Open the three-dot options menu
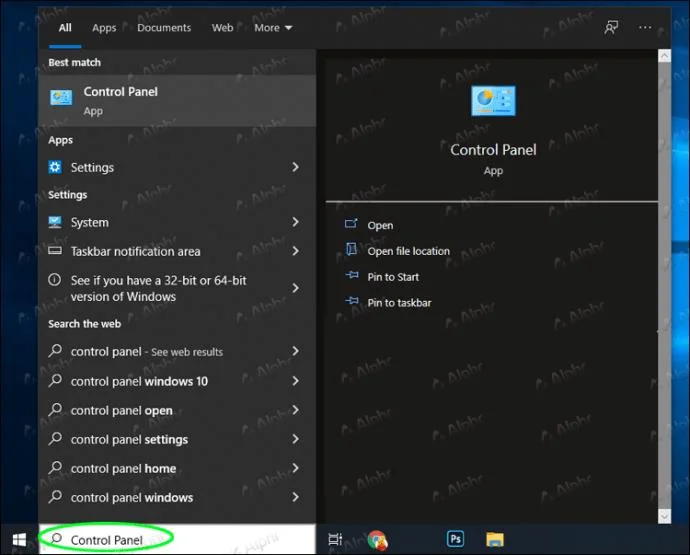The image size is (690, 555). pos(645,27)
